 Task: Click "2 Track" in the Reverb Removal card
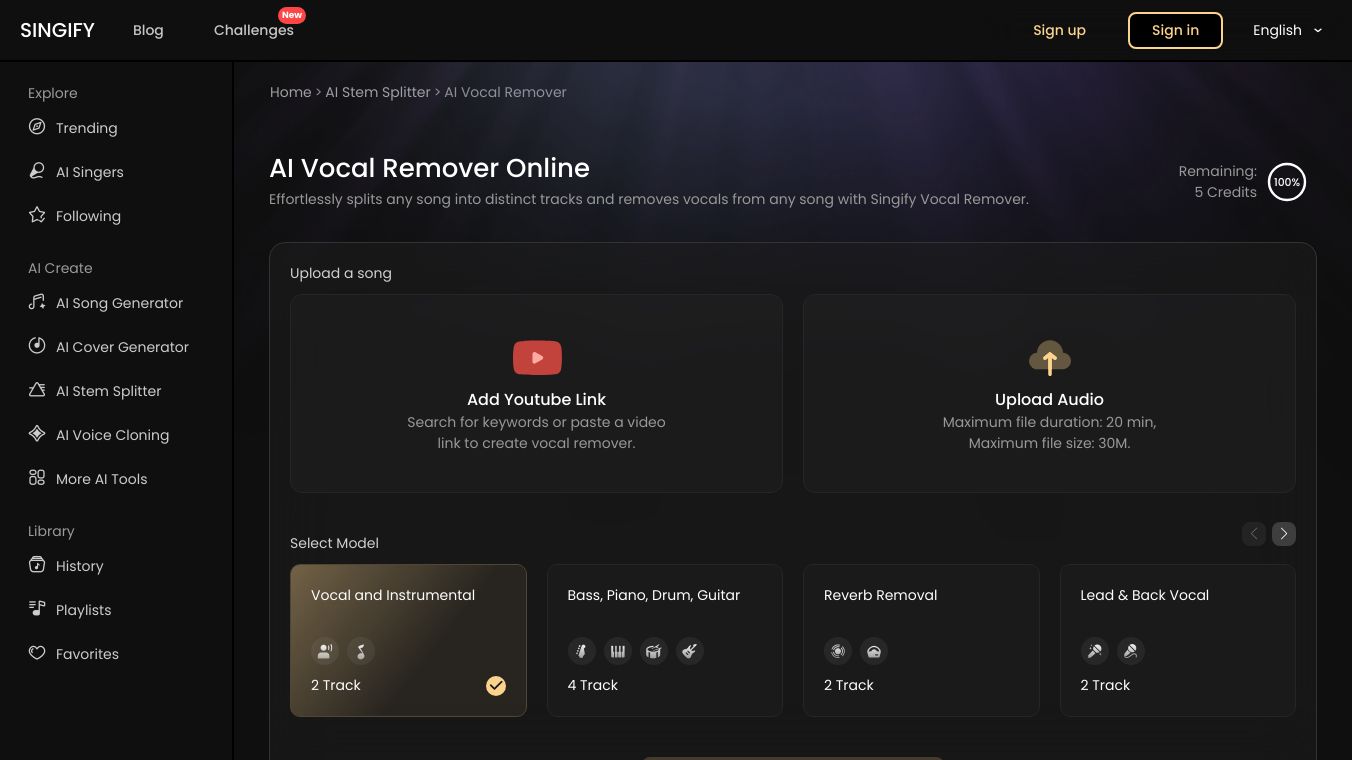[x=849, y=685]
